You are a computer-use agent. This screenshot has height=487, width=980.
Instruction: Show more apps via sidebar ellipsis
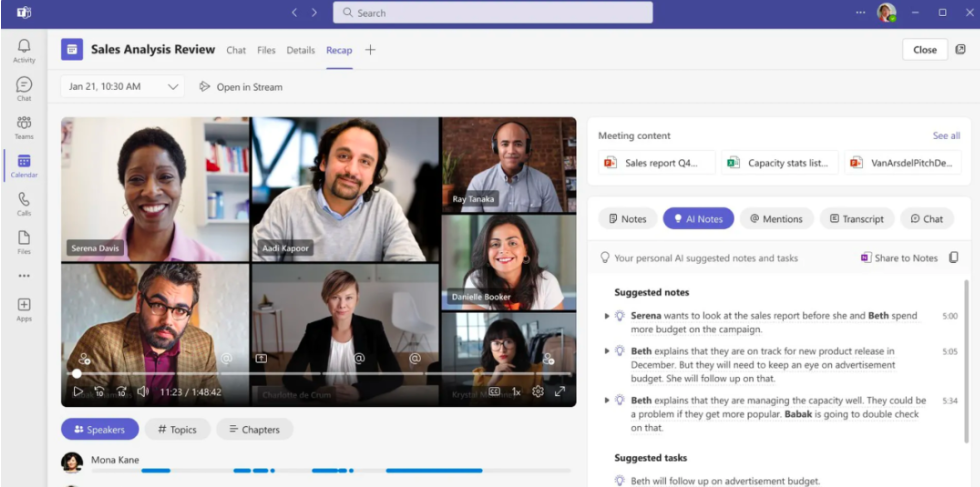(24, 276)
